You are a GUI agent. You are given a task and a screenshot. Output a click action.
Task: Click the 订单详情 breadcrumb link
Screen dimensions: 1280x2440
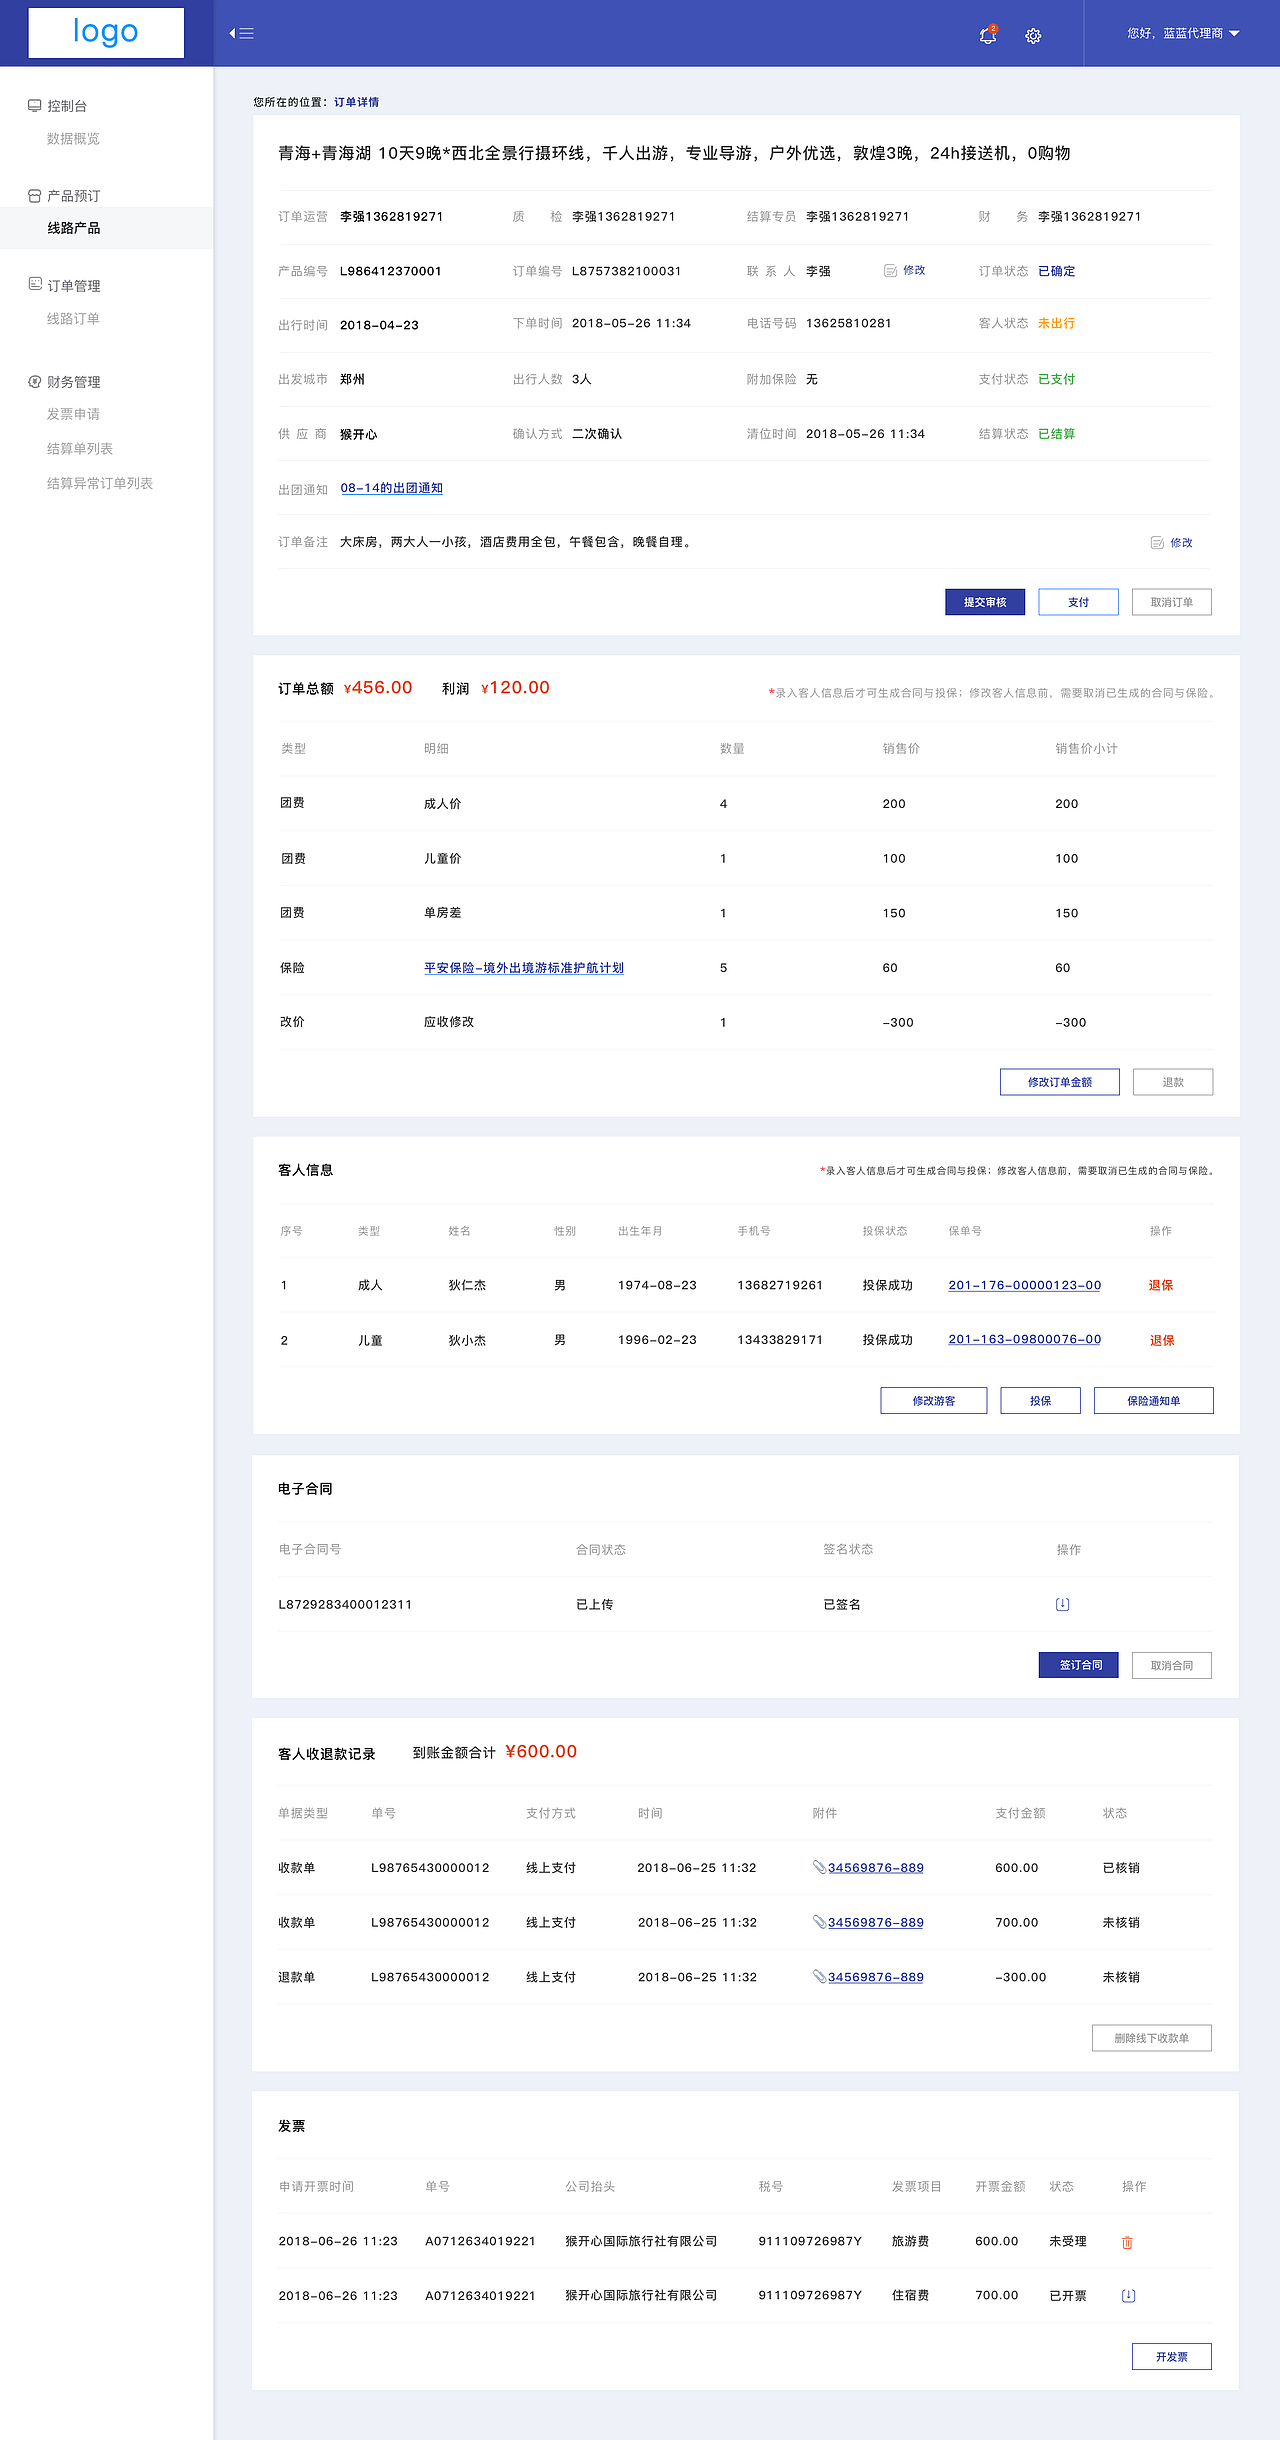[x=356, y=102]
